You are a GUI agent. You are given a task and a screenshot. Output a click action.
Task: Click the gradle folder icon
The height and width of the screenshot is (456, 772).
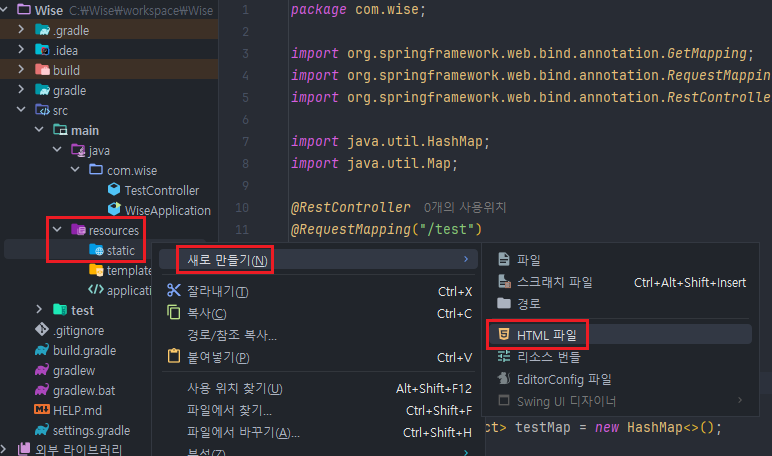coord(42,90)
